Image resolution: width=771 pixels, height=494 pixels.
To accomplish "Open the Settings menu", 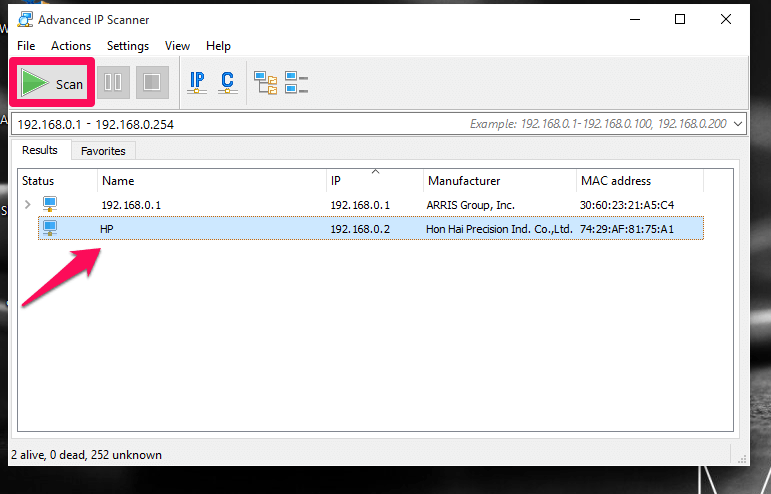I will (x=128, y=46).
